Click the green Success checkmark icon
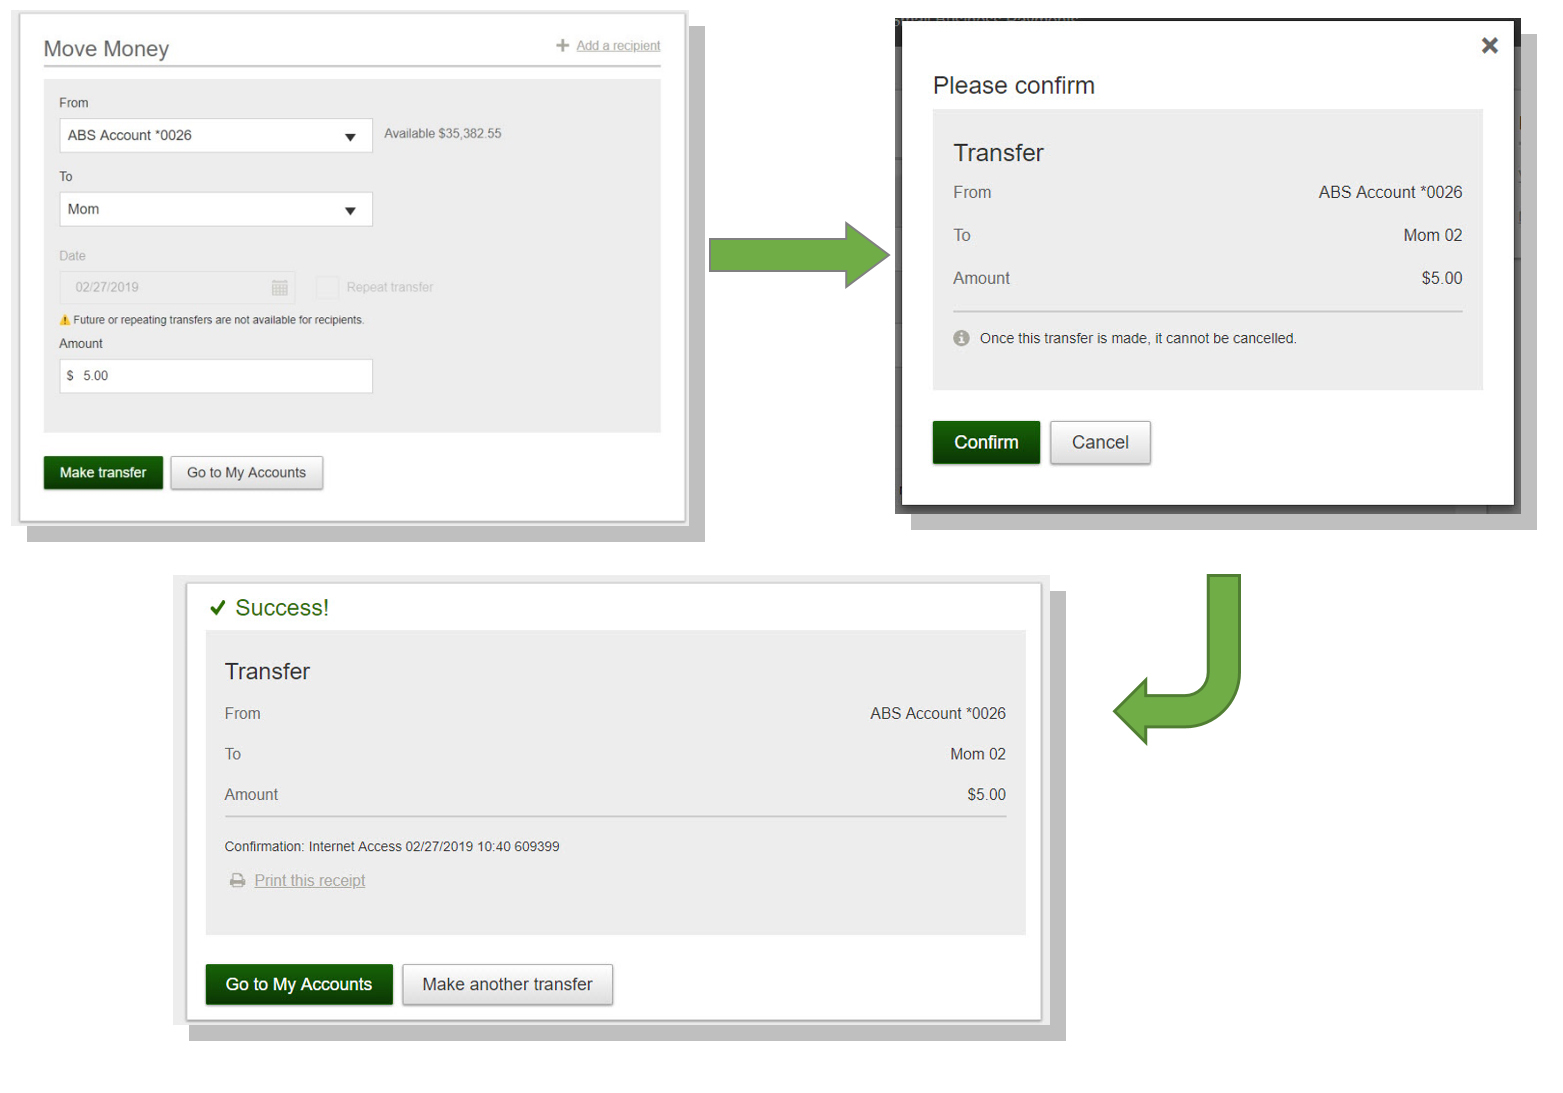The image size is (1563, 1093). [217, 608]
